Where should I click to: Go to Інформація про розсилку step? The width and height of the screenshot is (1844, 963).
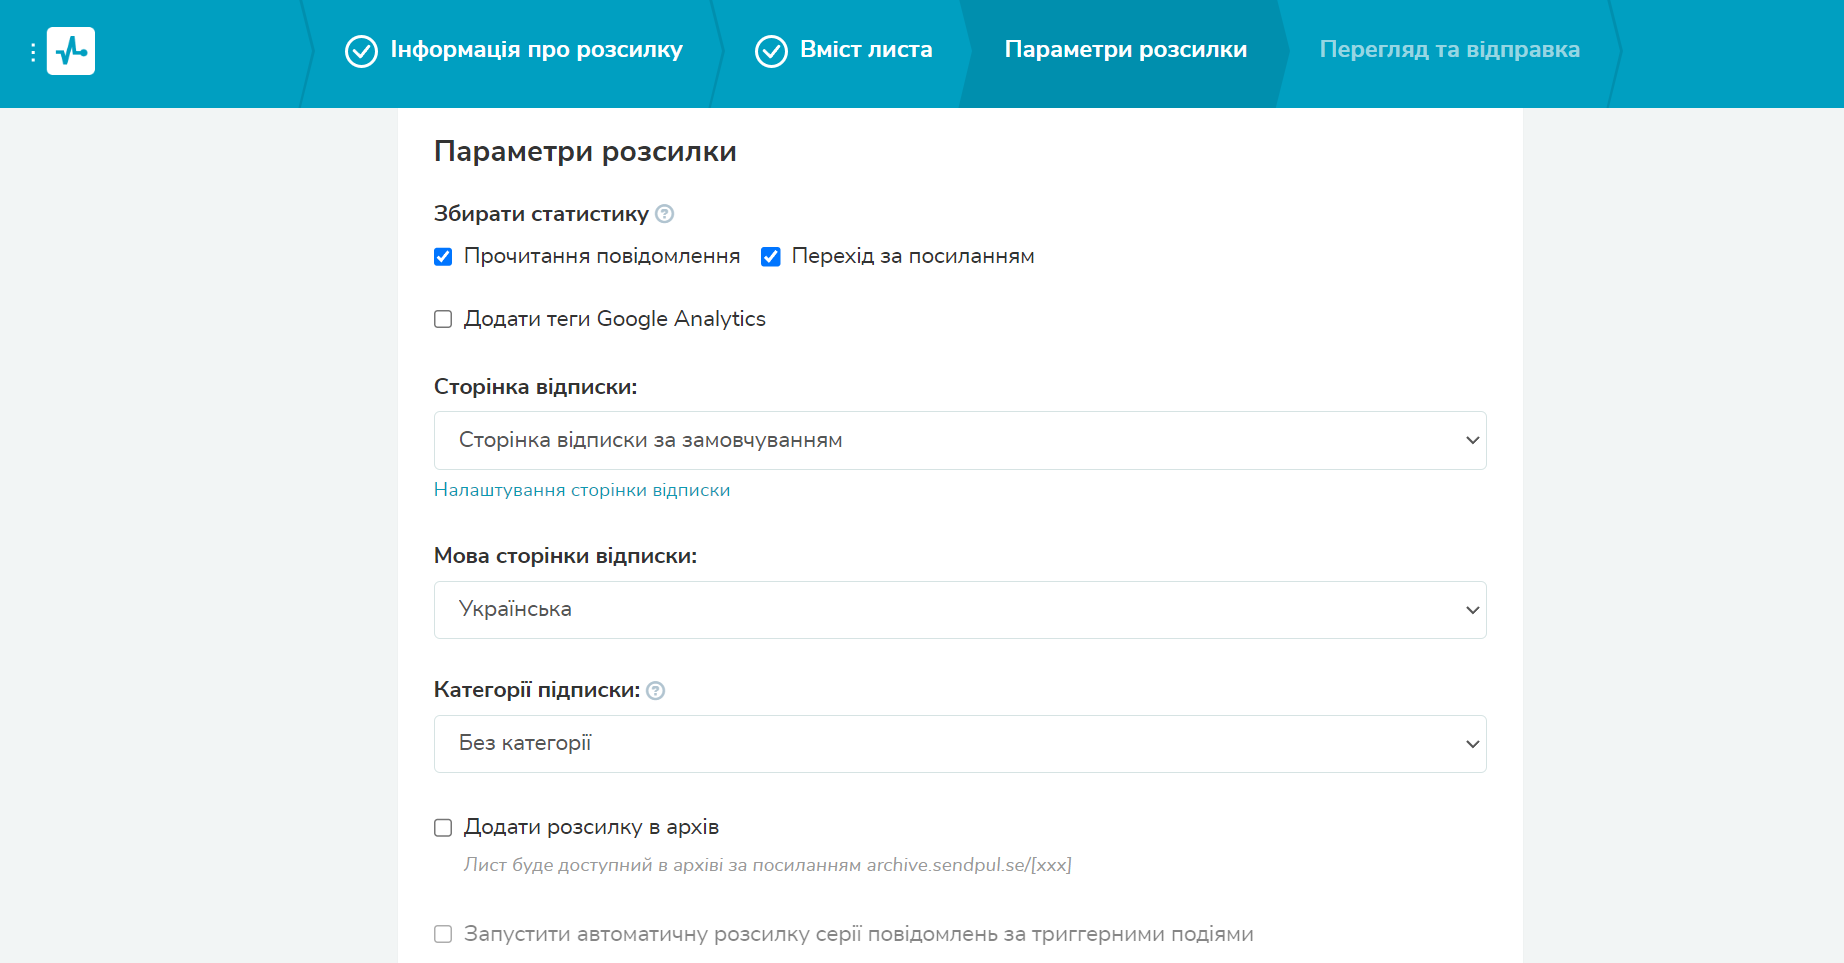536,50
